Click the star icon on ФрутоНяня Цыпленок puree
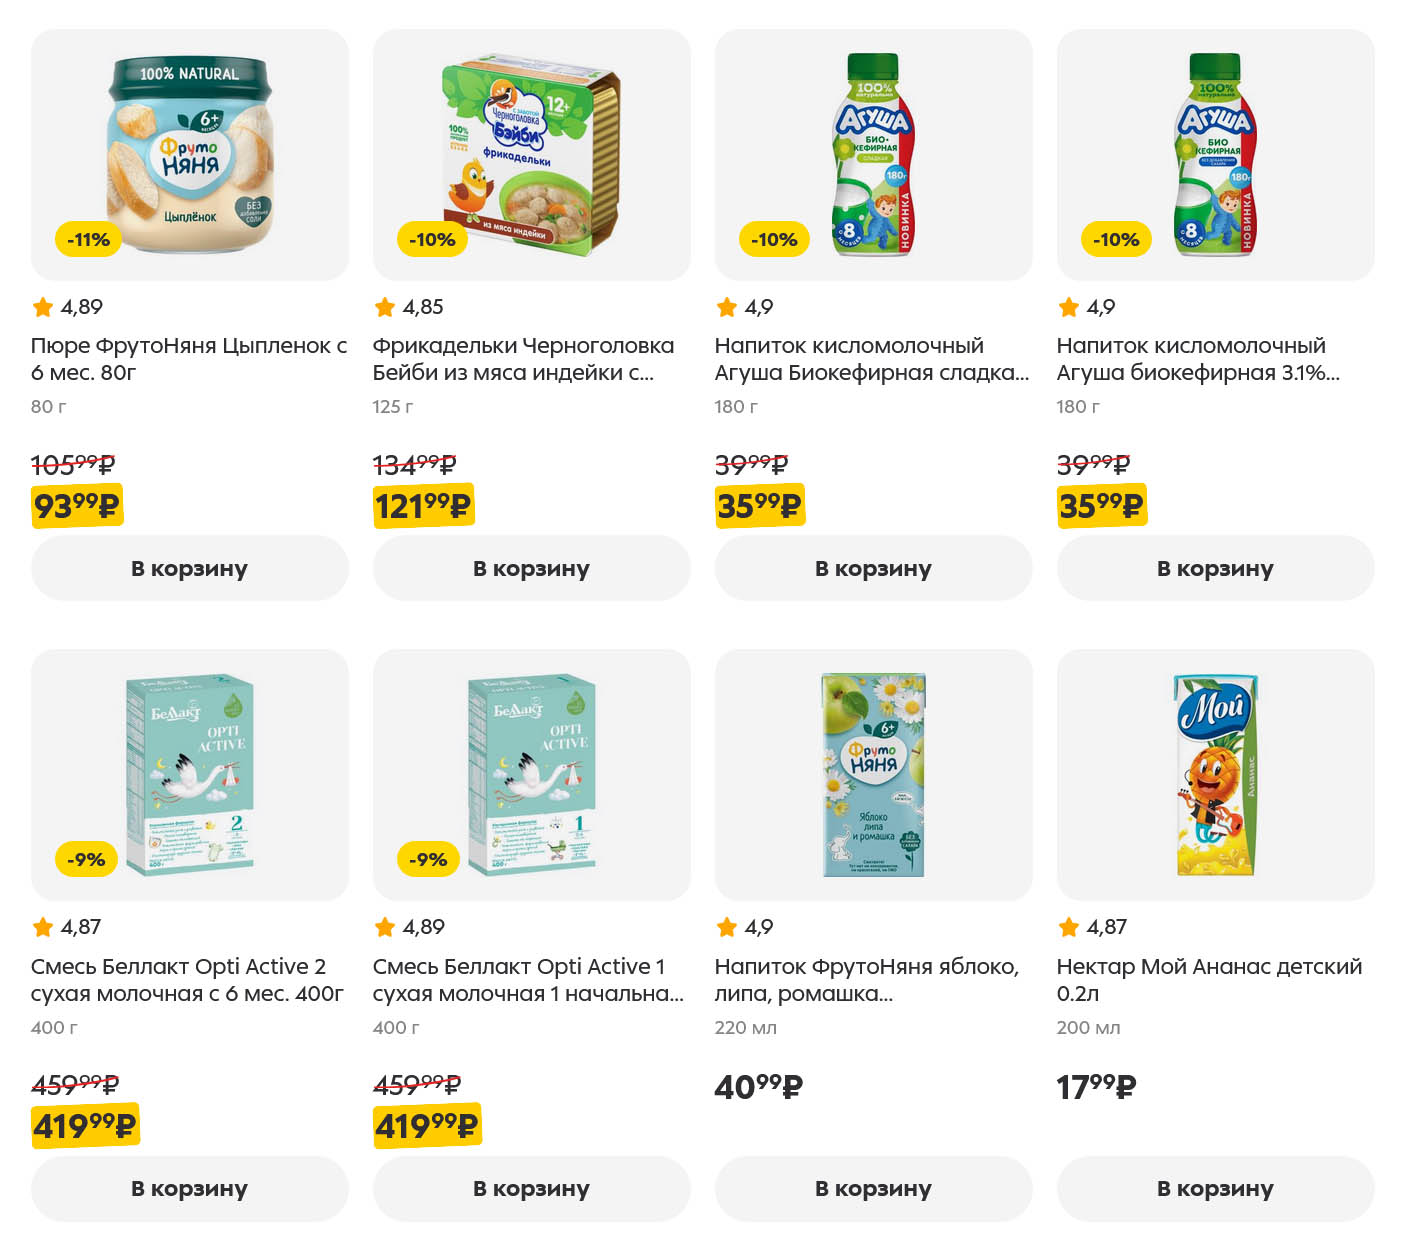1405x1233 pixels. 42,307
